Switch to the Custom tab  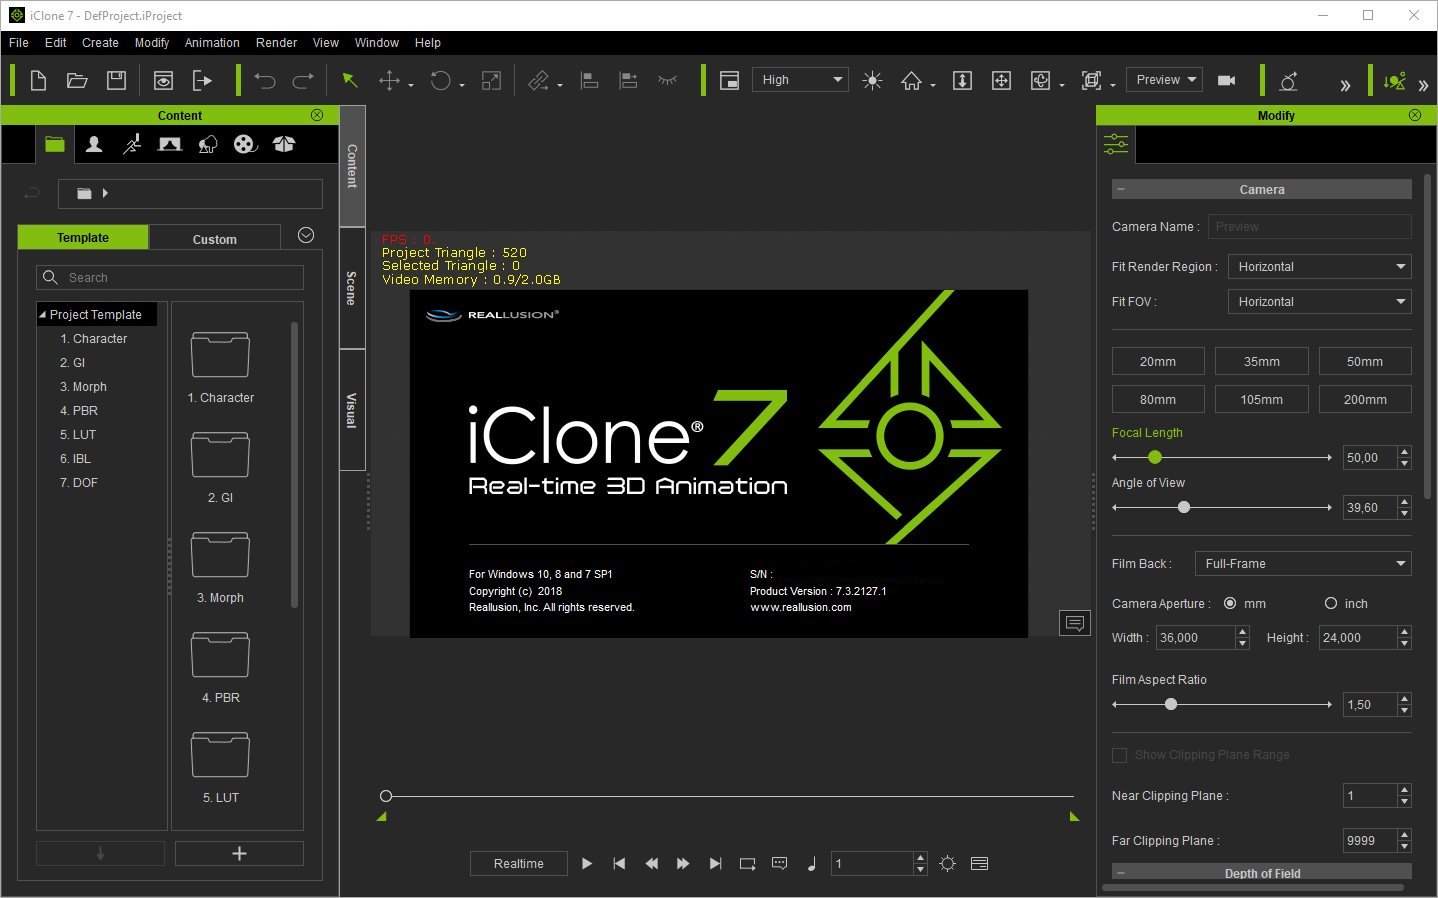[x=214, y=238]
